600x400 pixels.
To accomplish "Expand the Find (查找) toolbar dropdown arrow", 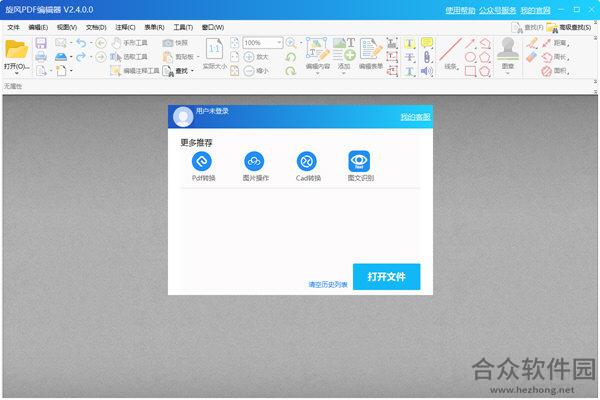I will 192,71.
